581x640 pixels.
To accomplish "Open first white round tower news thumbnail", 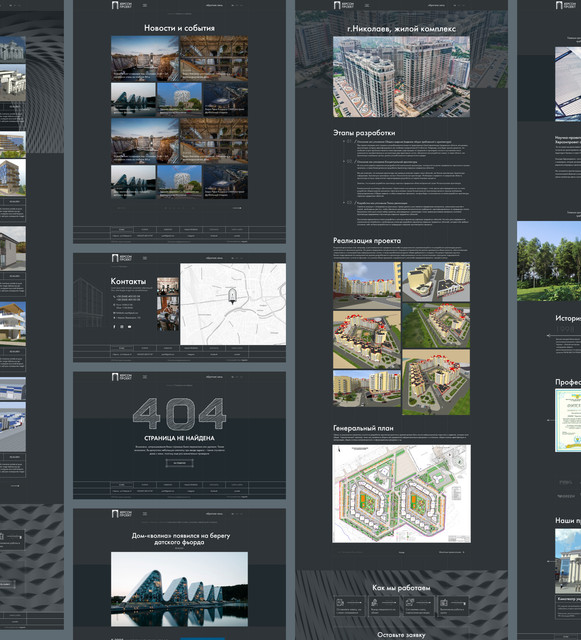I will [x=179, y=100].
